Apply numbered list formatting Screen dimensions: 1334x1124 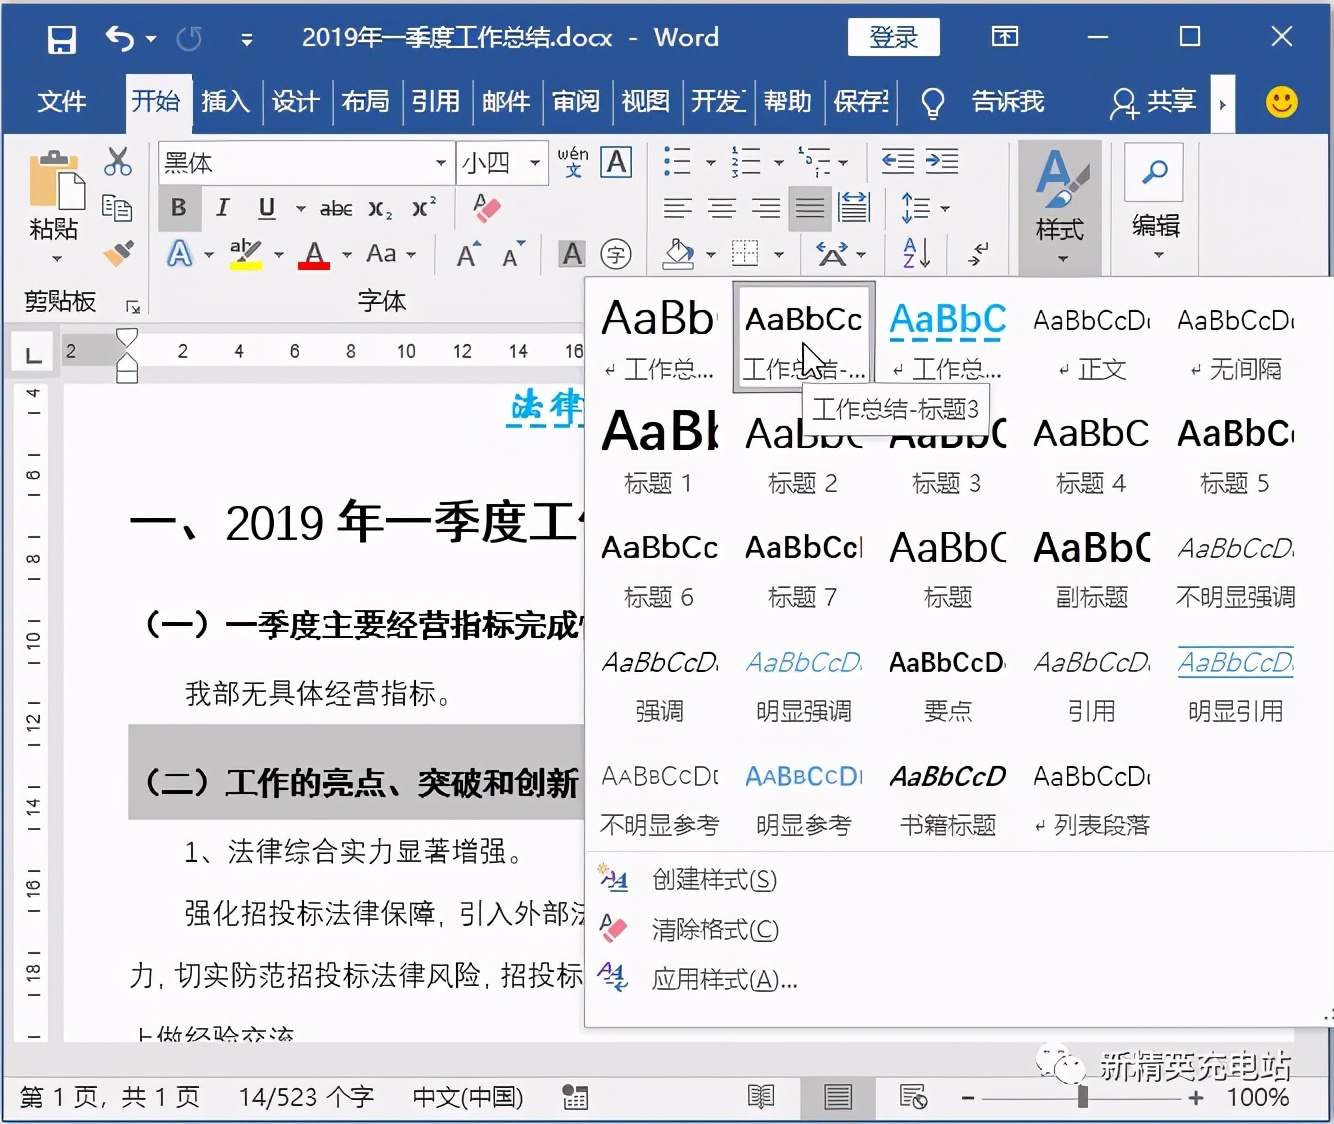point(746,162)
